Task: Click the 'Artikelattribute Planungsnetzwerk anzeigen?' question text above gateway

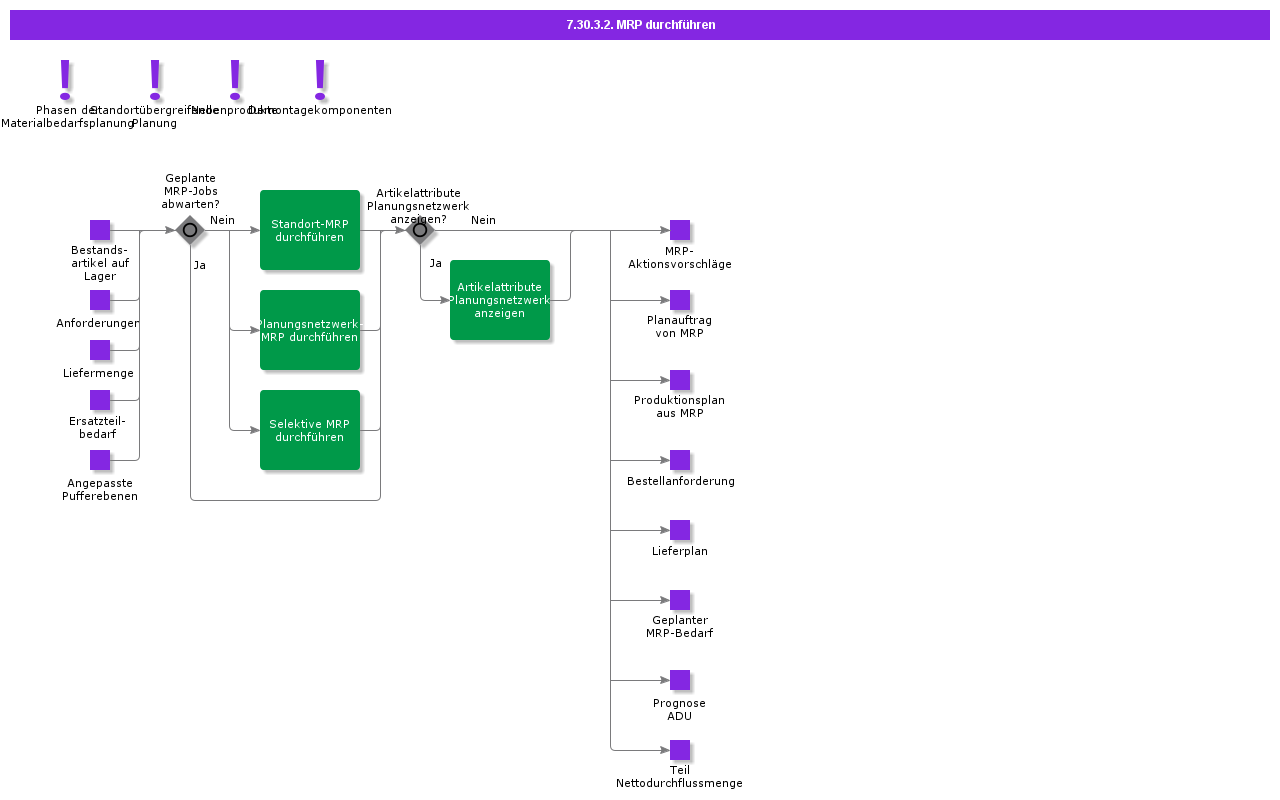Action: click(418, 206)
